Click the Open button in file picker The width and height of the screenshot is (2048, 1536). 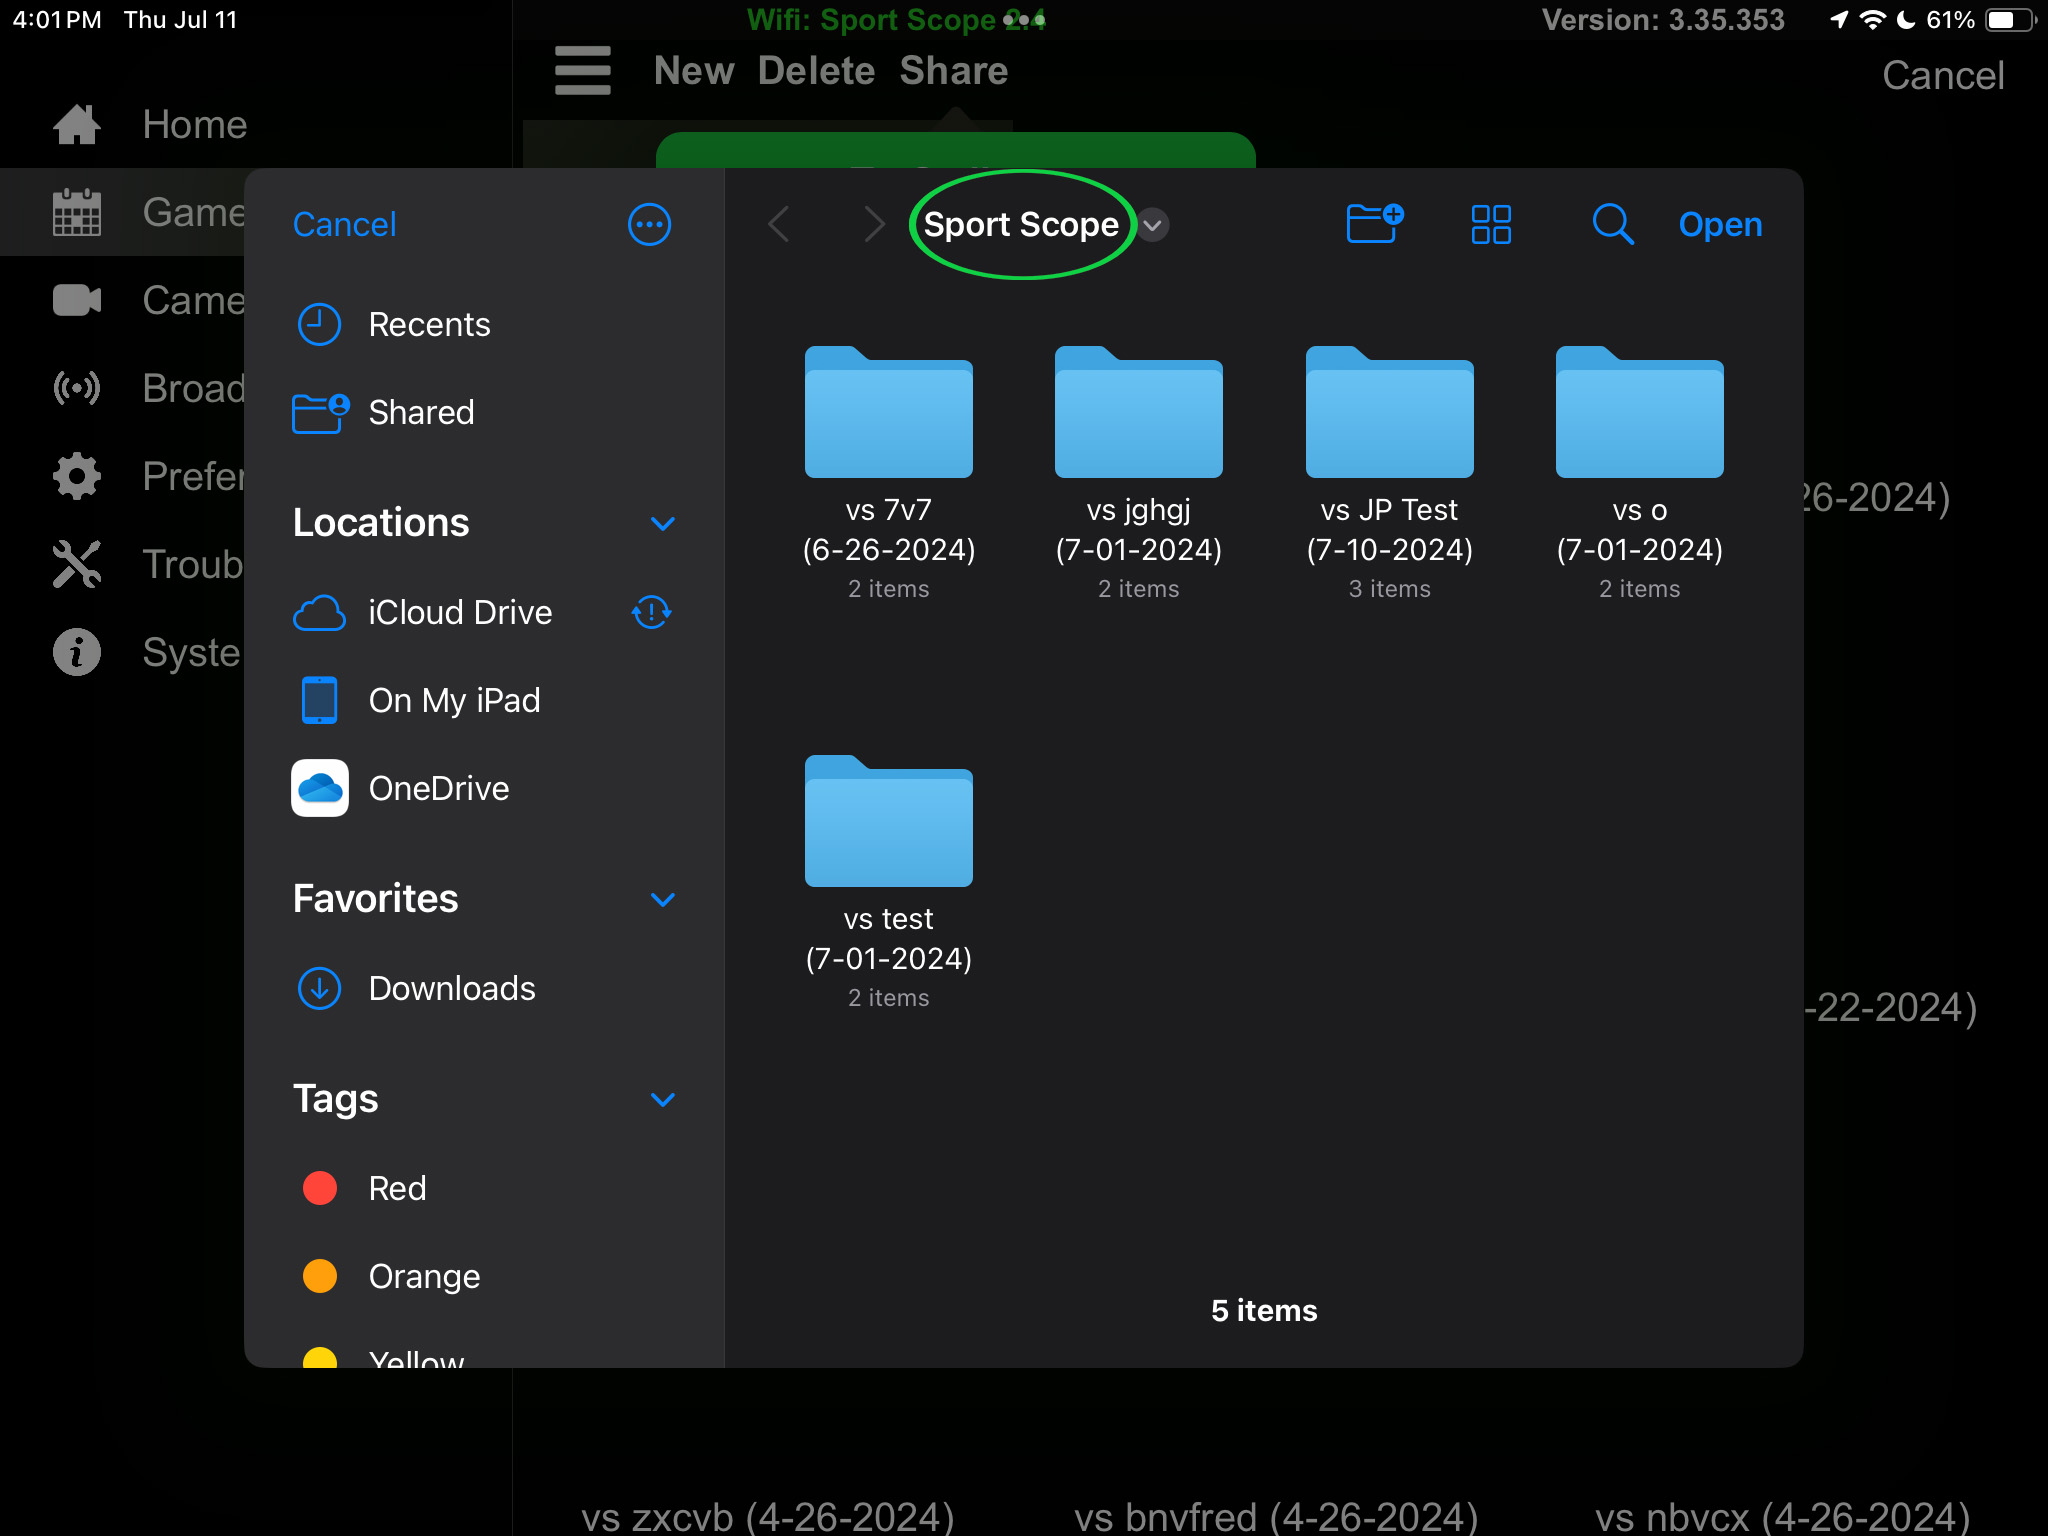click(1720, 224)
